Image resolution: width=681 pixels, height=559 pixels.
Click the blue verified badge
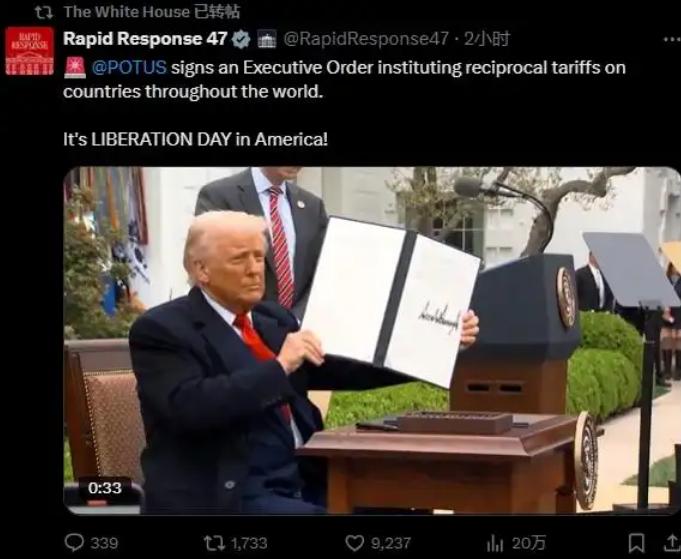click(x=241, y=40)
